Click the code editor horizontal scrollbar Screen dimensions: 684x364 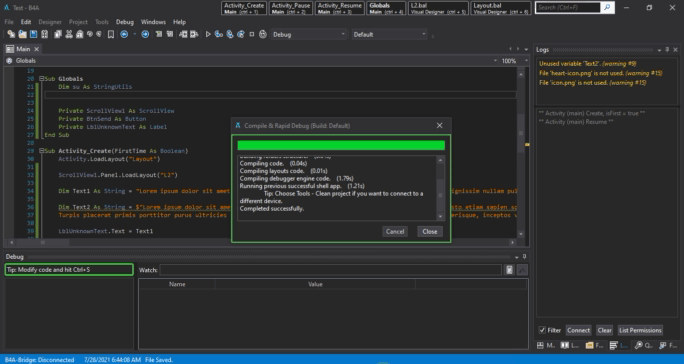pyautogui.click(x=262, y=242)
